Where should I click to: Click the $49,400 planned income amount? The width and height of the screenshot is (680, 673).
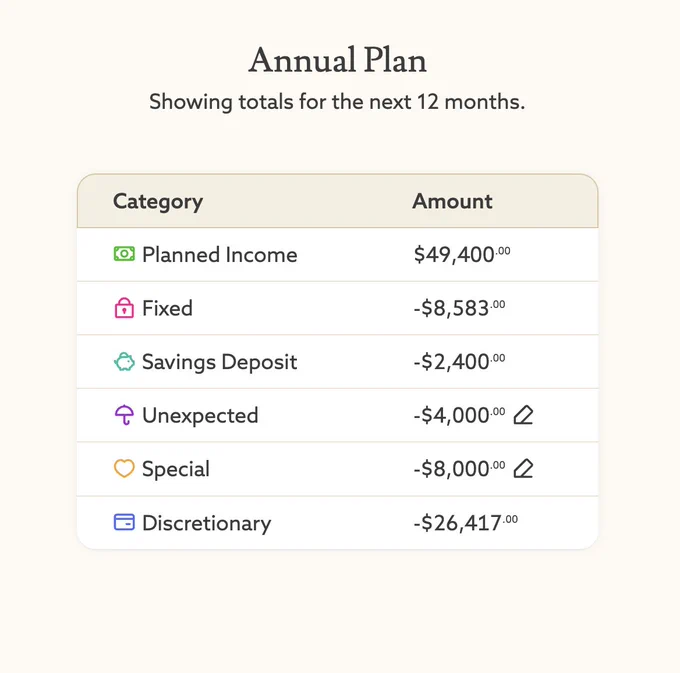click(462, 255)
